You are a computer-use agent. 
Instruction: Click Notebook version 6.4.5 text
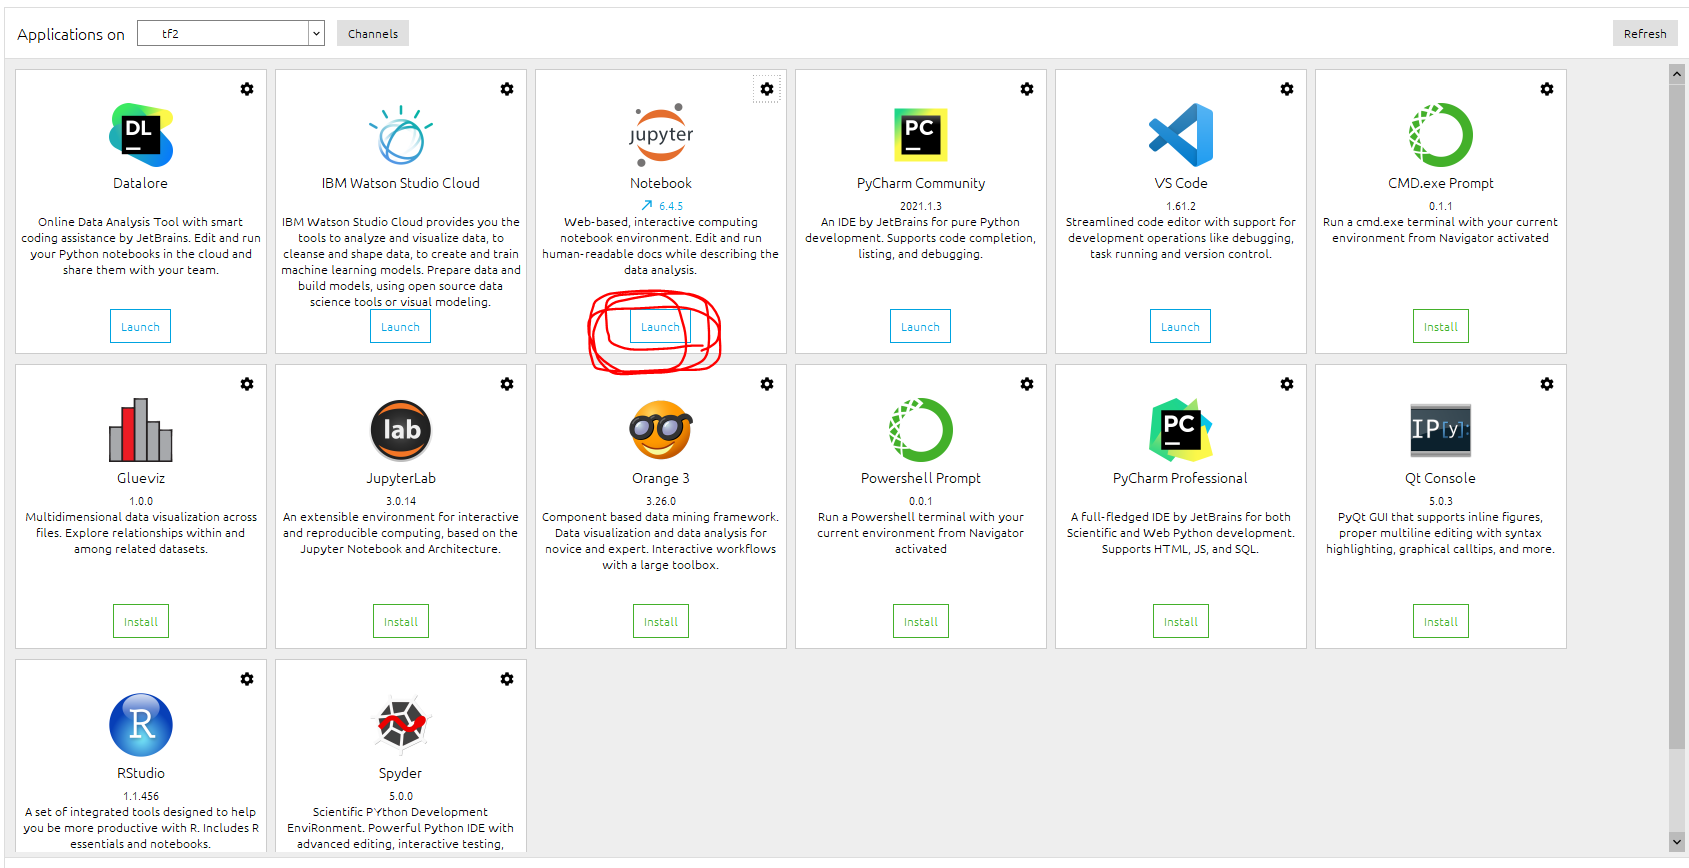(671, 206)
